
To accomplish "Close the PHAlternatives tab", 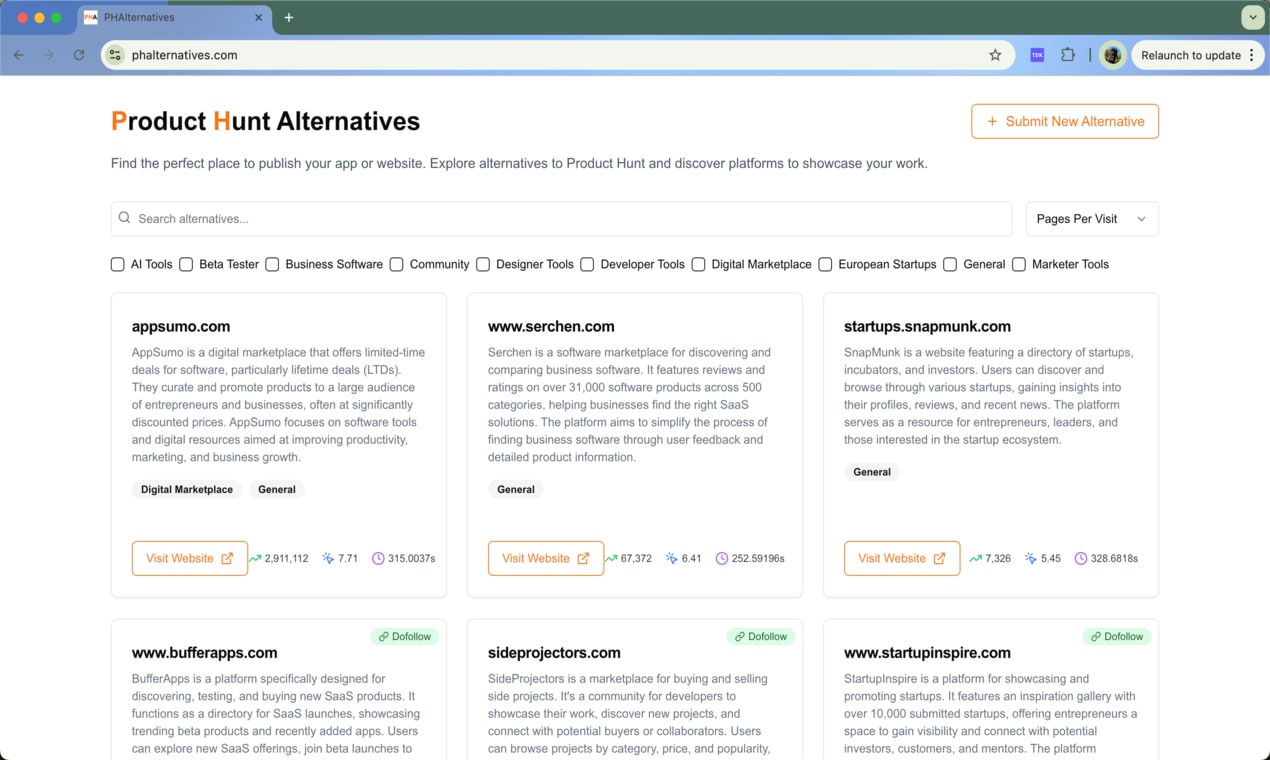I will 259,17.
